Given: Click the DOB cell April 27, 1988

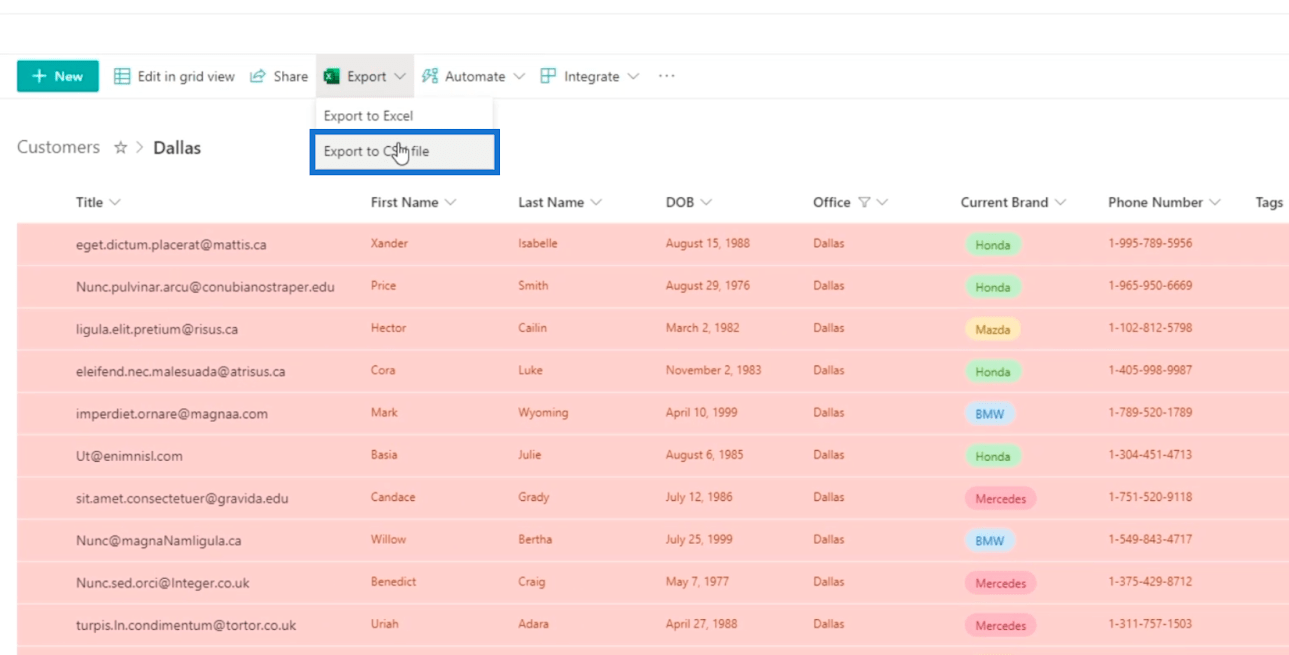Looking at the screenshot, I should pos(702,623).
